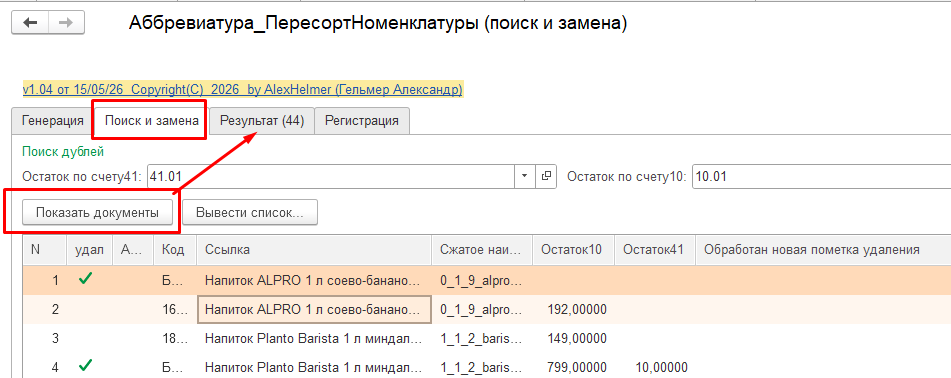Viewport: 951px width, 378px height.
Task: Open the v1.04 AlexHelmer copyright link
Action: click(x=243, y=89)
